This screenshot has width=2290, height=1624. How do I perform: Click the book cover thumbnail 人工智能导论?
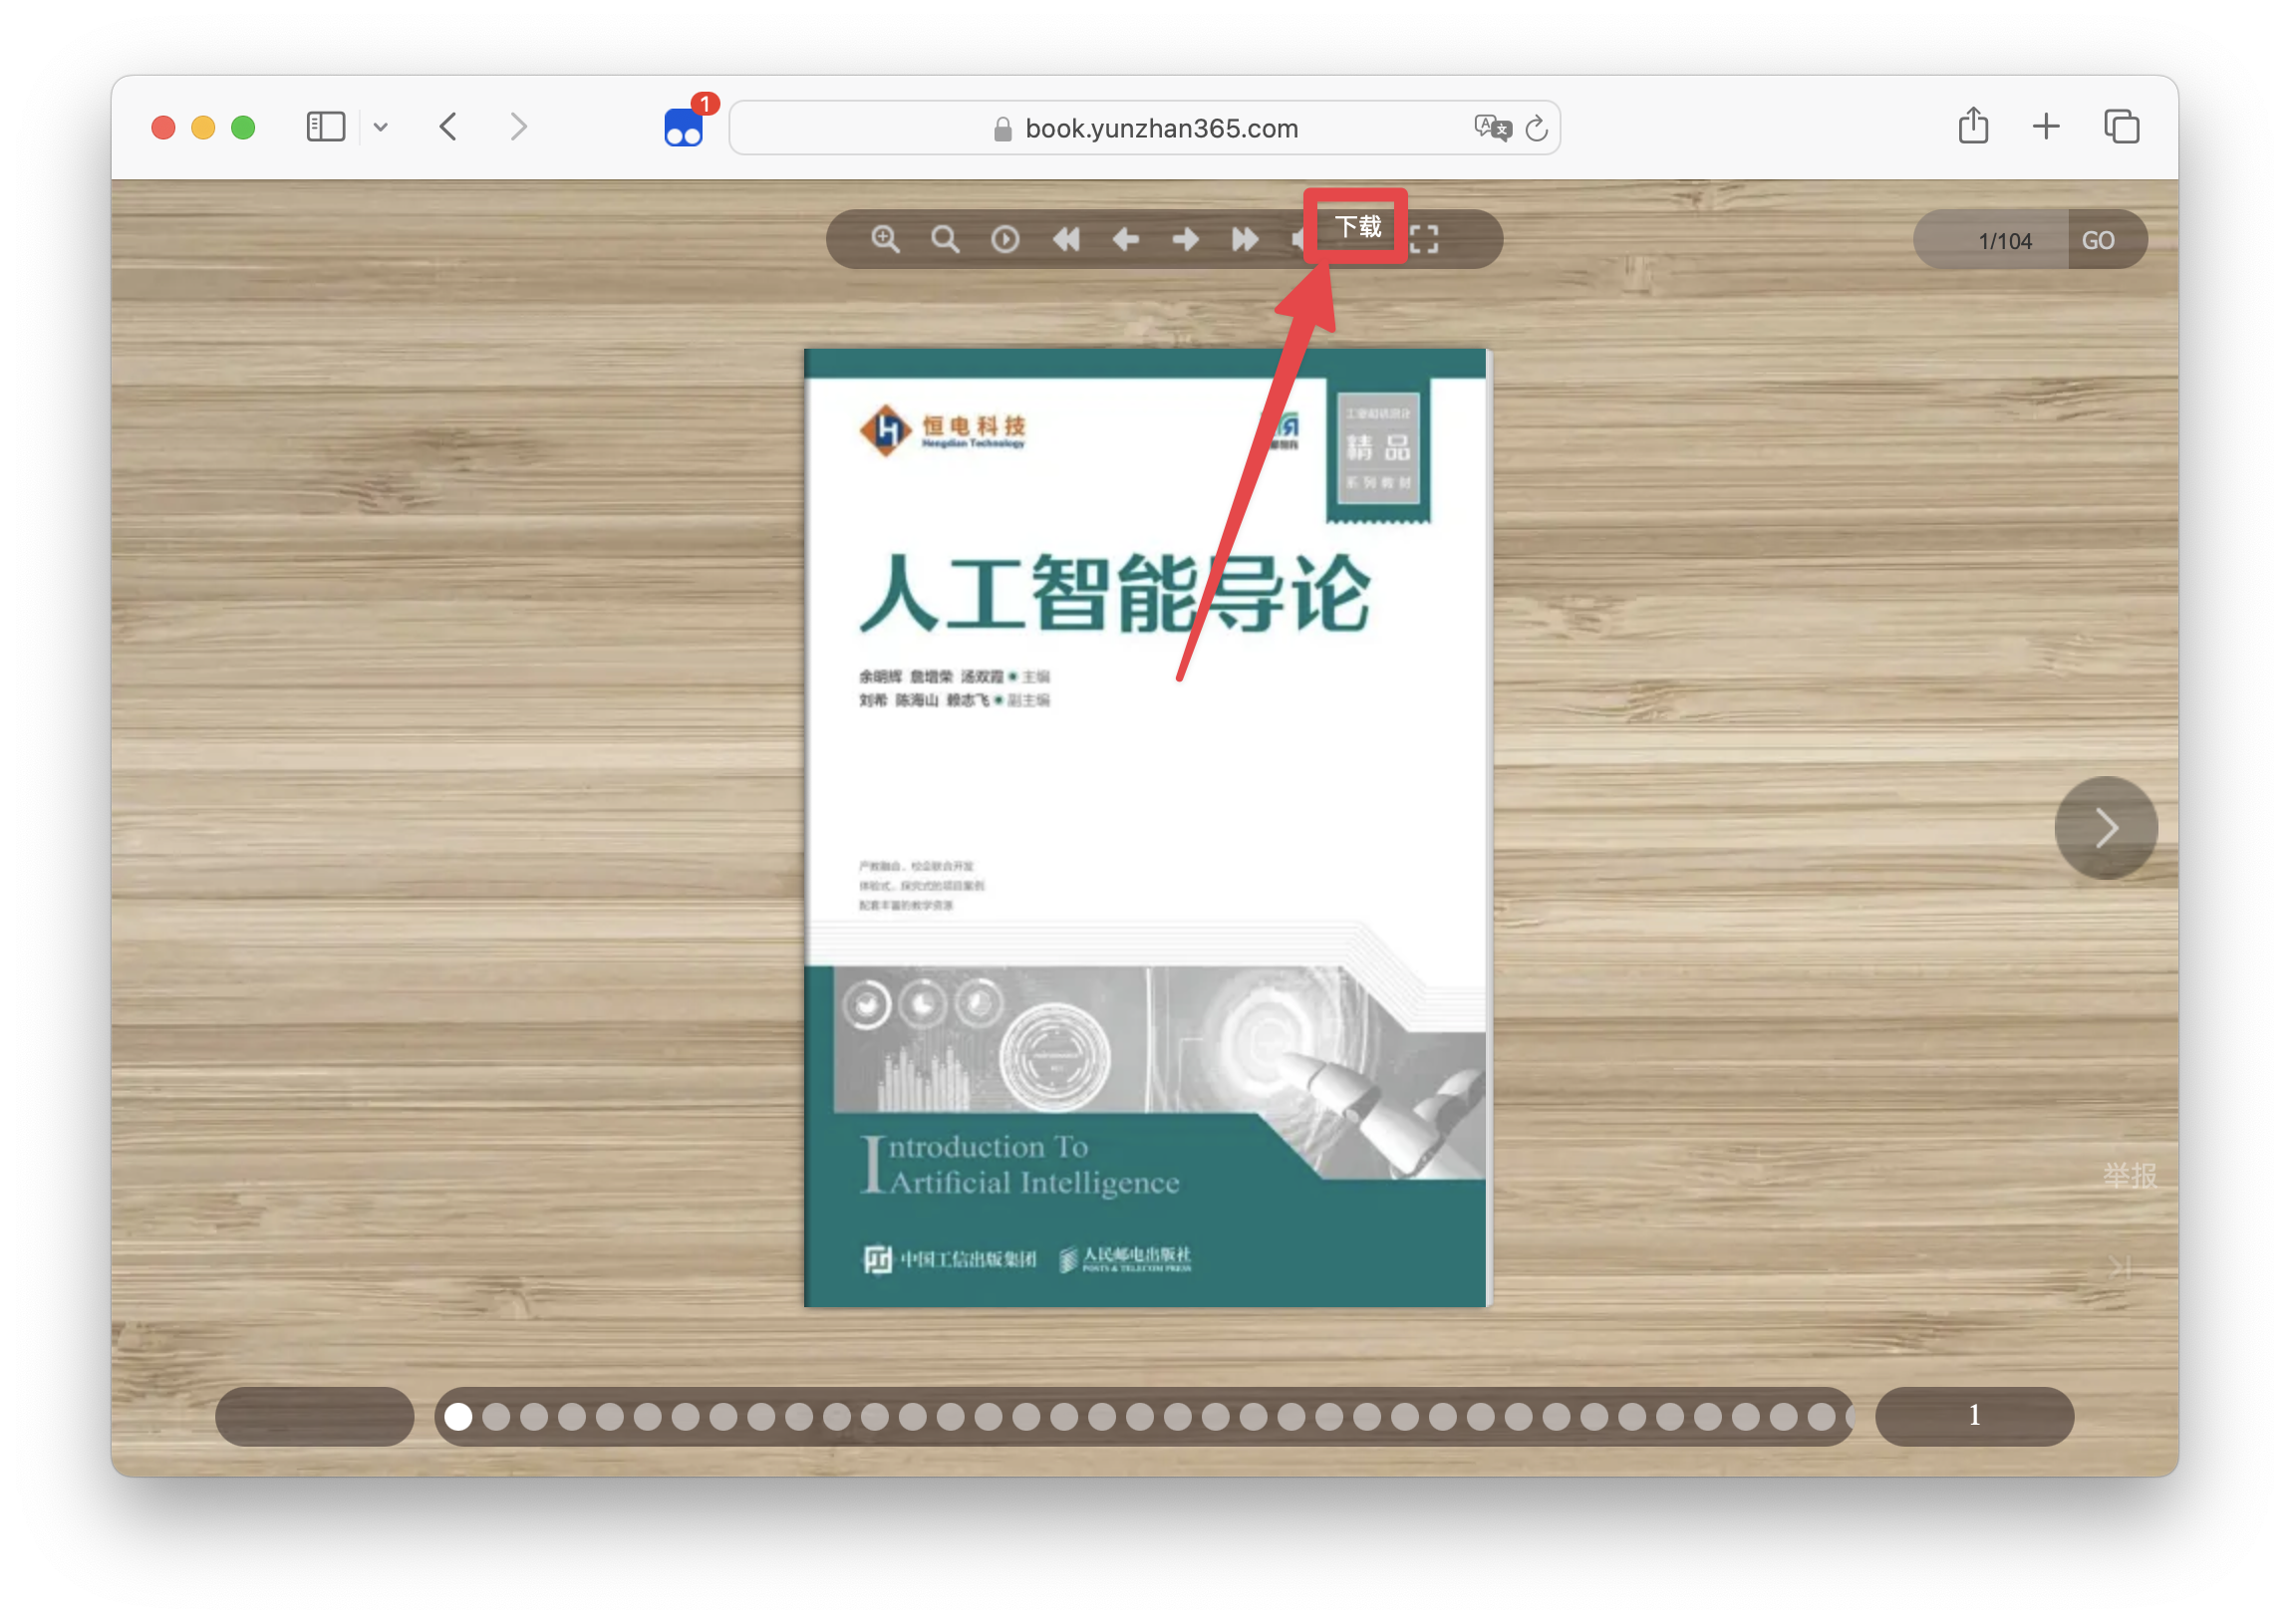(1145, 828)
